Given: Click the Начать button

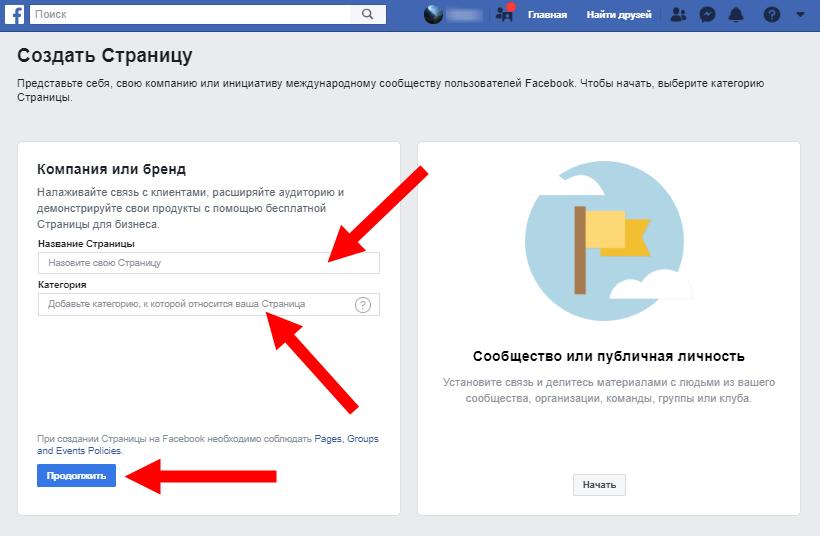Looking at the screenshot, I should coord(599,485).
